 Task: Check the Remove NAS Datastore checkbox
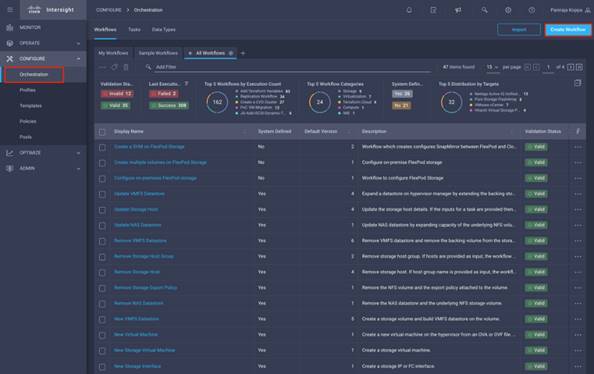(x=102, y=304)
